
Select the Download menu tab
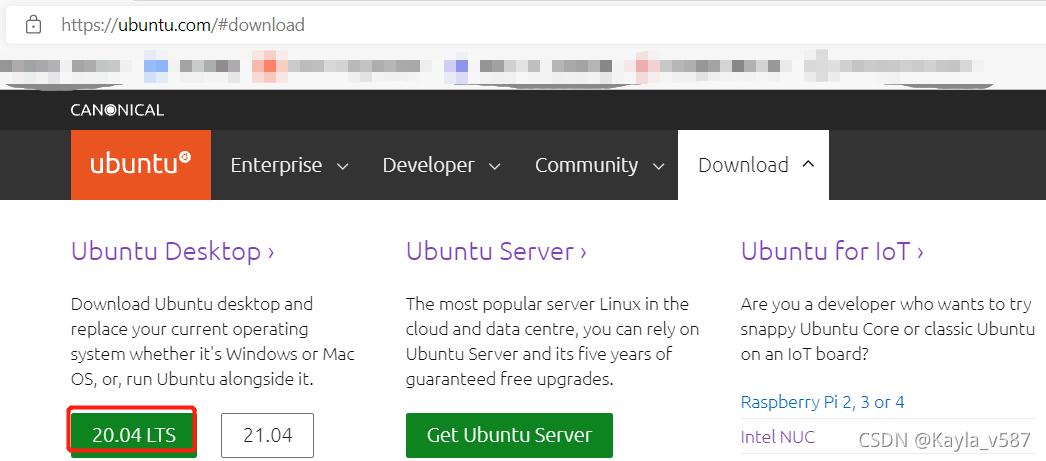(x=753, y=165)
